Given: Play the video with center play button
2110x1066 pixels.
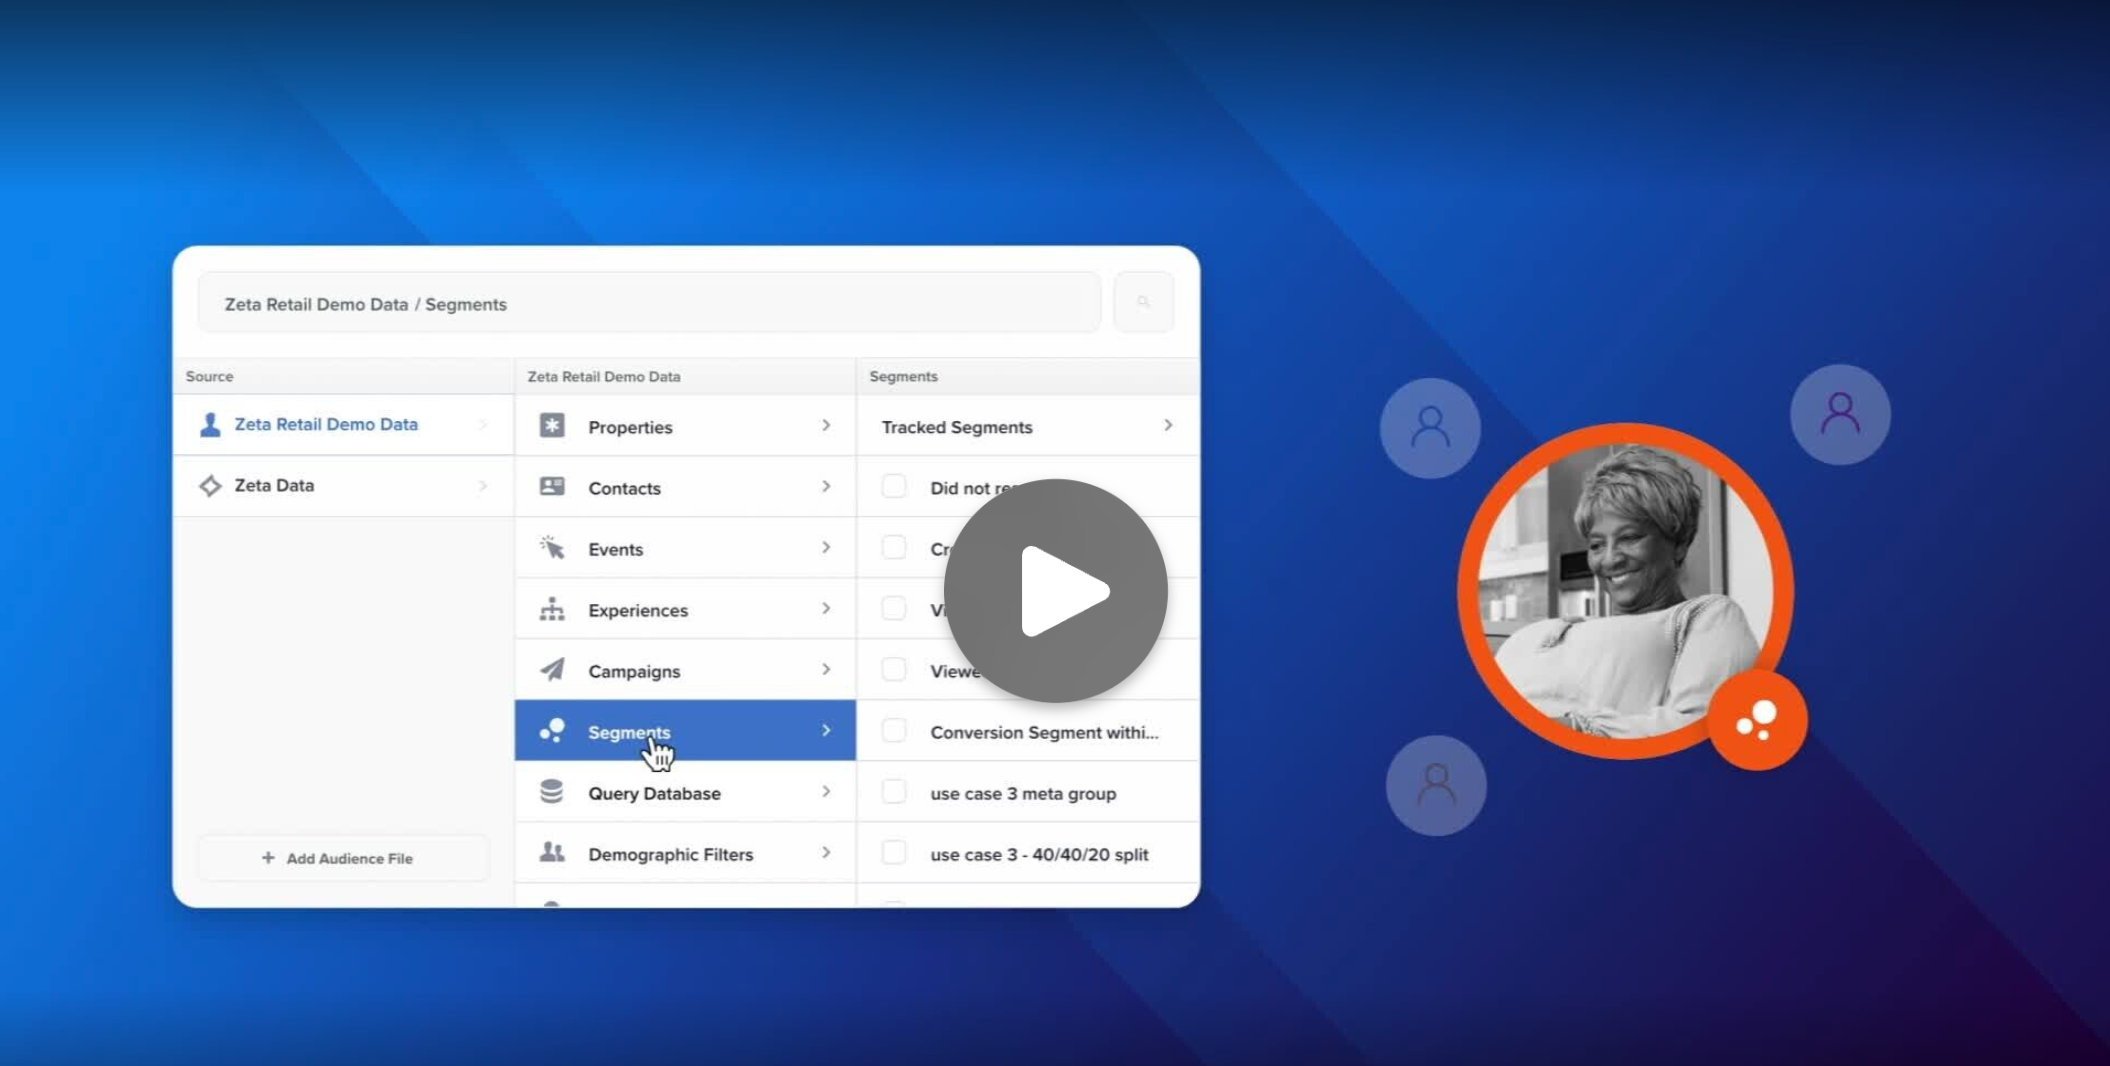Looking at the screenshot, I should click(x=1055, y=590).
